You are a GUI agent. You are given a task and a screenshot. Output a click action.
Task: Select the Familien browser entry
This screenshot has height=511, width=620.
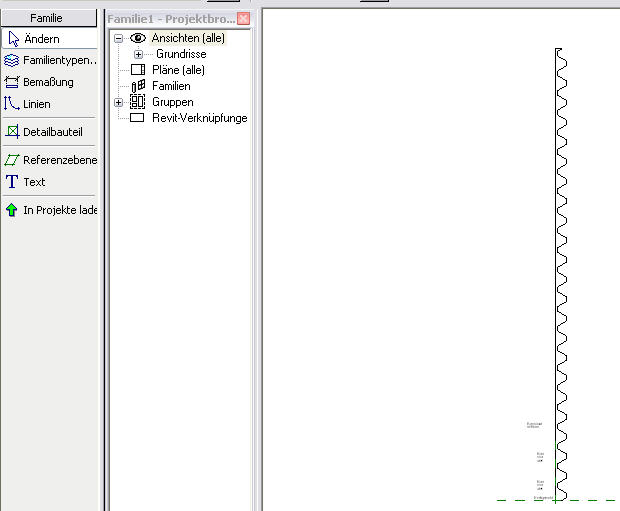pos(171,86)
